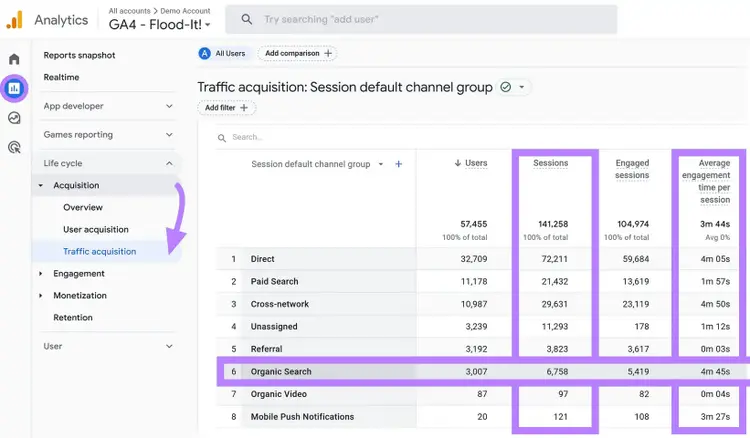This screenshot has width=750, height=438.
Task: Click the Add filter button
Action: point(226,108)
